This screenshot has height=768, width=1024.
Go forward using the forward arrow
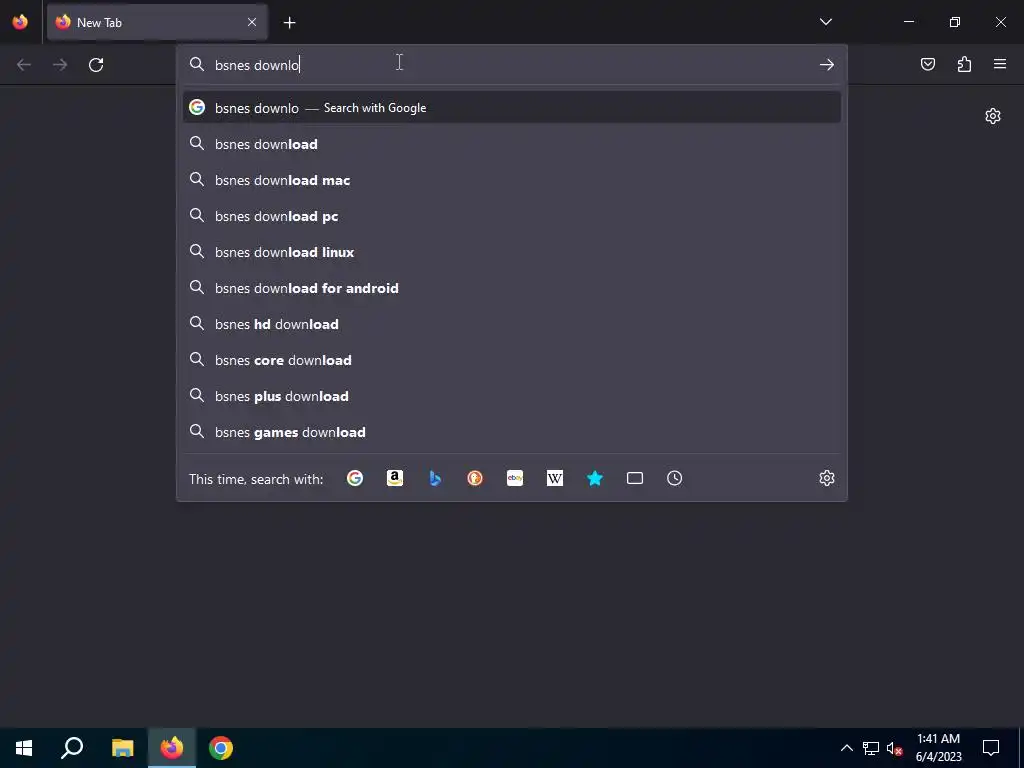(x=59, y=65)
